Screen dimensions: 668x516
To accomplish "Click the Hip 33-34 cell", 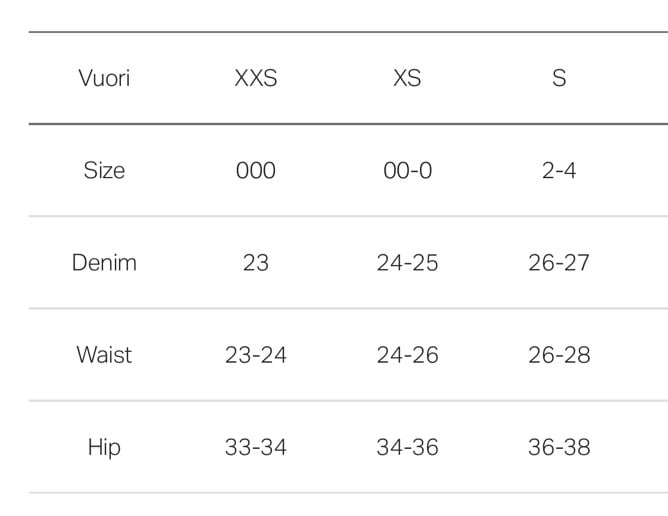I will coord(256,447).
